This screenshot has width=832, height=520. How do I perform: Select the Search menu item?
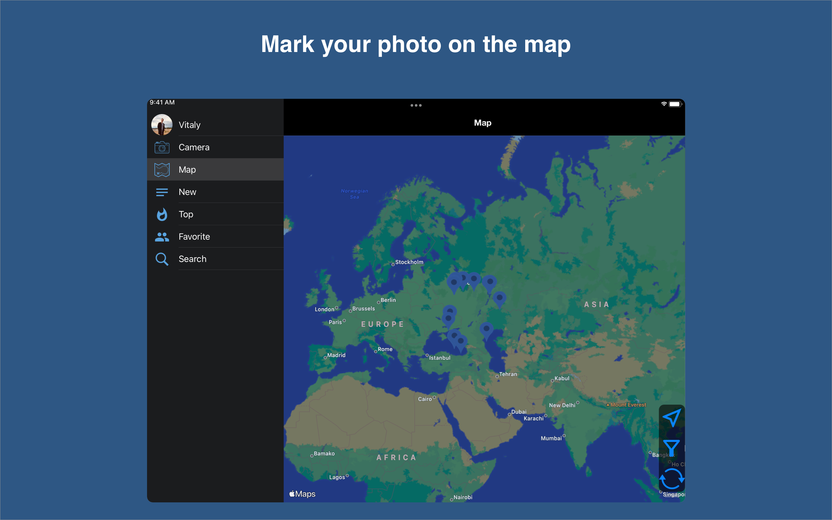215,259
